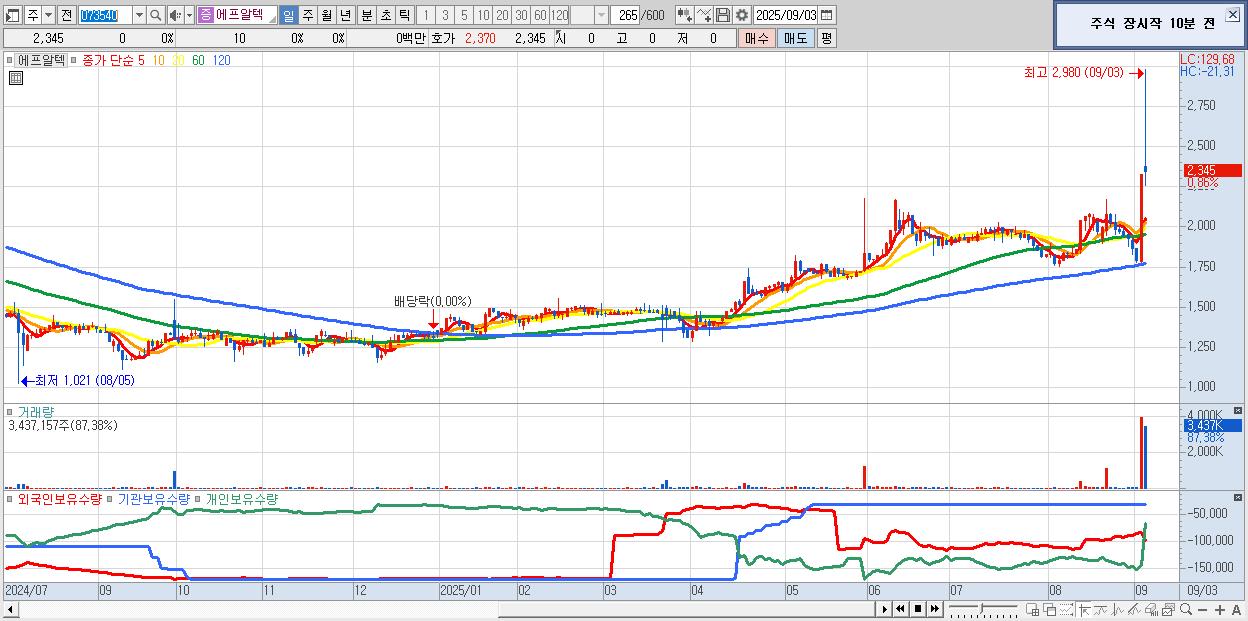1248x621 pixels.
Task: Click the plus zoom-in icon
Action: click(1220, 610)
